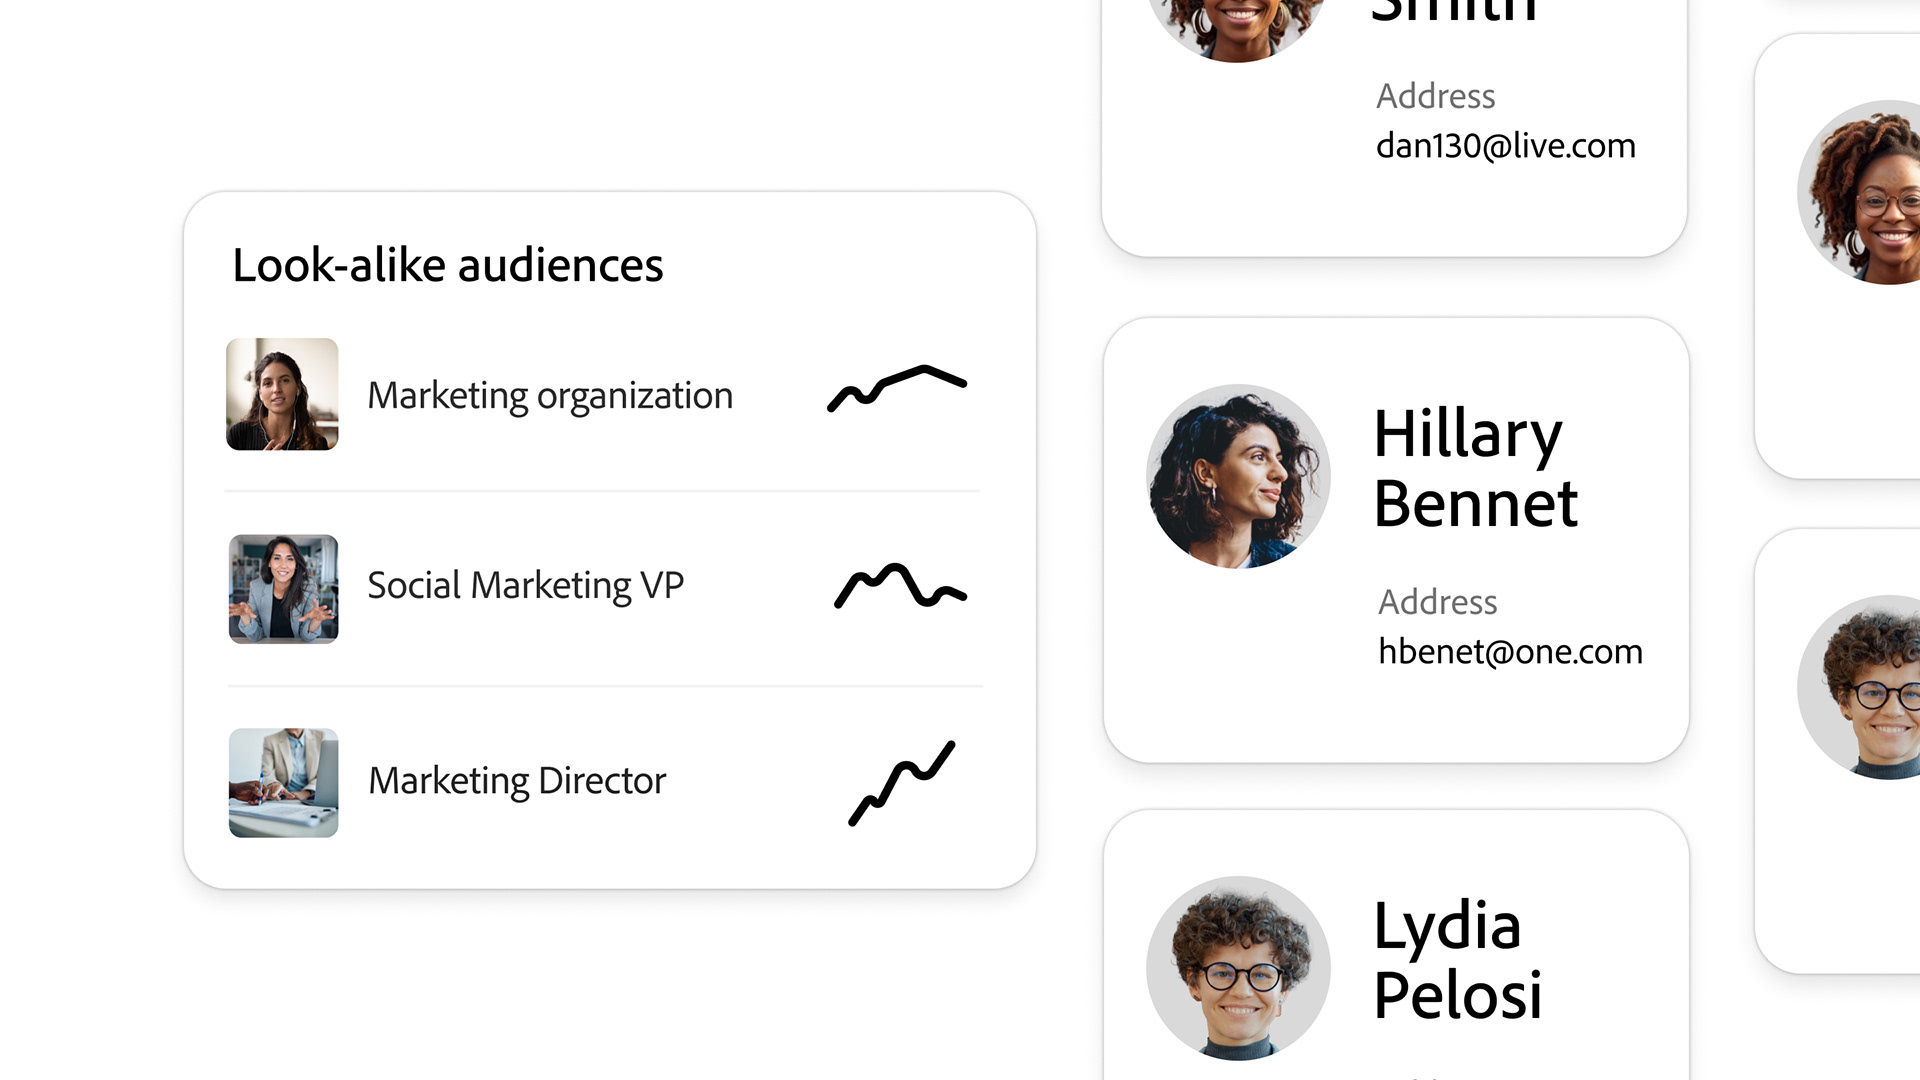Open the Smith card avatar photo
The width and height of the screenshot is (1920, 1080).
(1238, 31)
